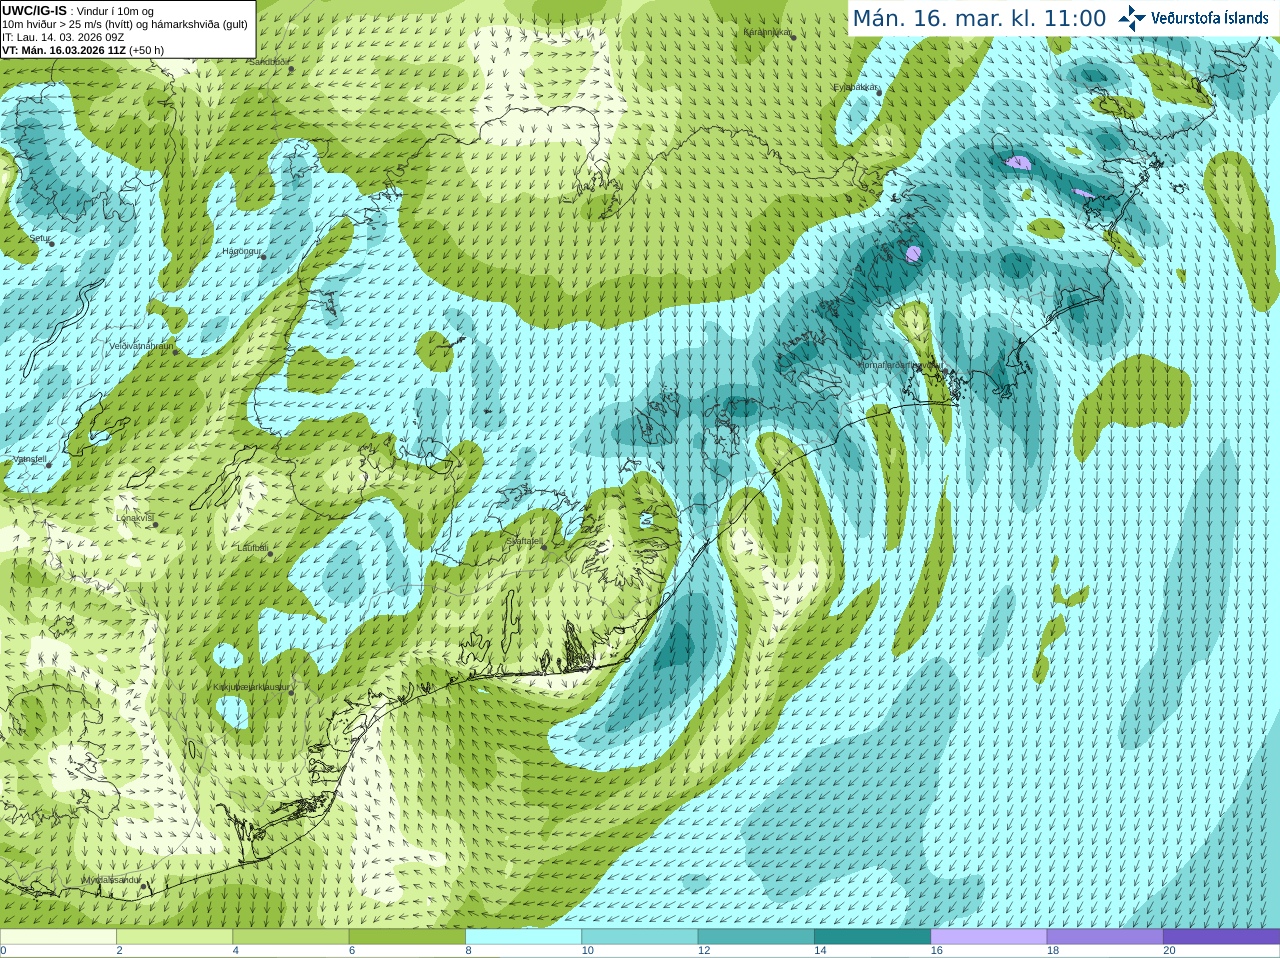Pick the 0–2 m/s pale legend swatch

tap(58, 937)
